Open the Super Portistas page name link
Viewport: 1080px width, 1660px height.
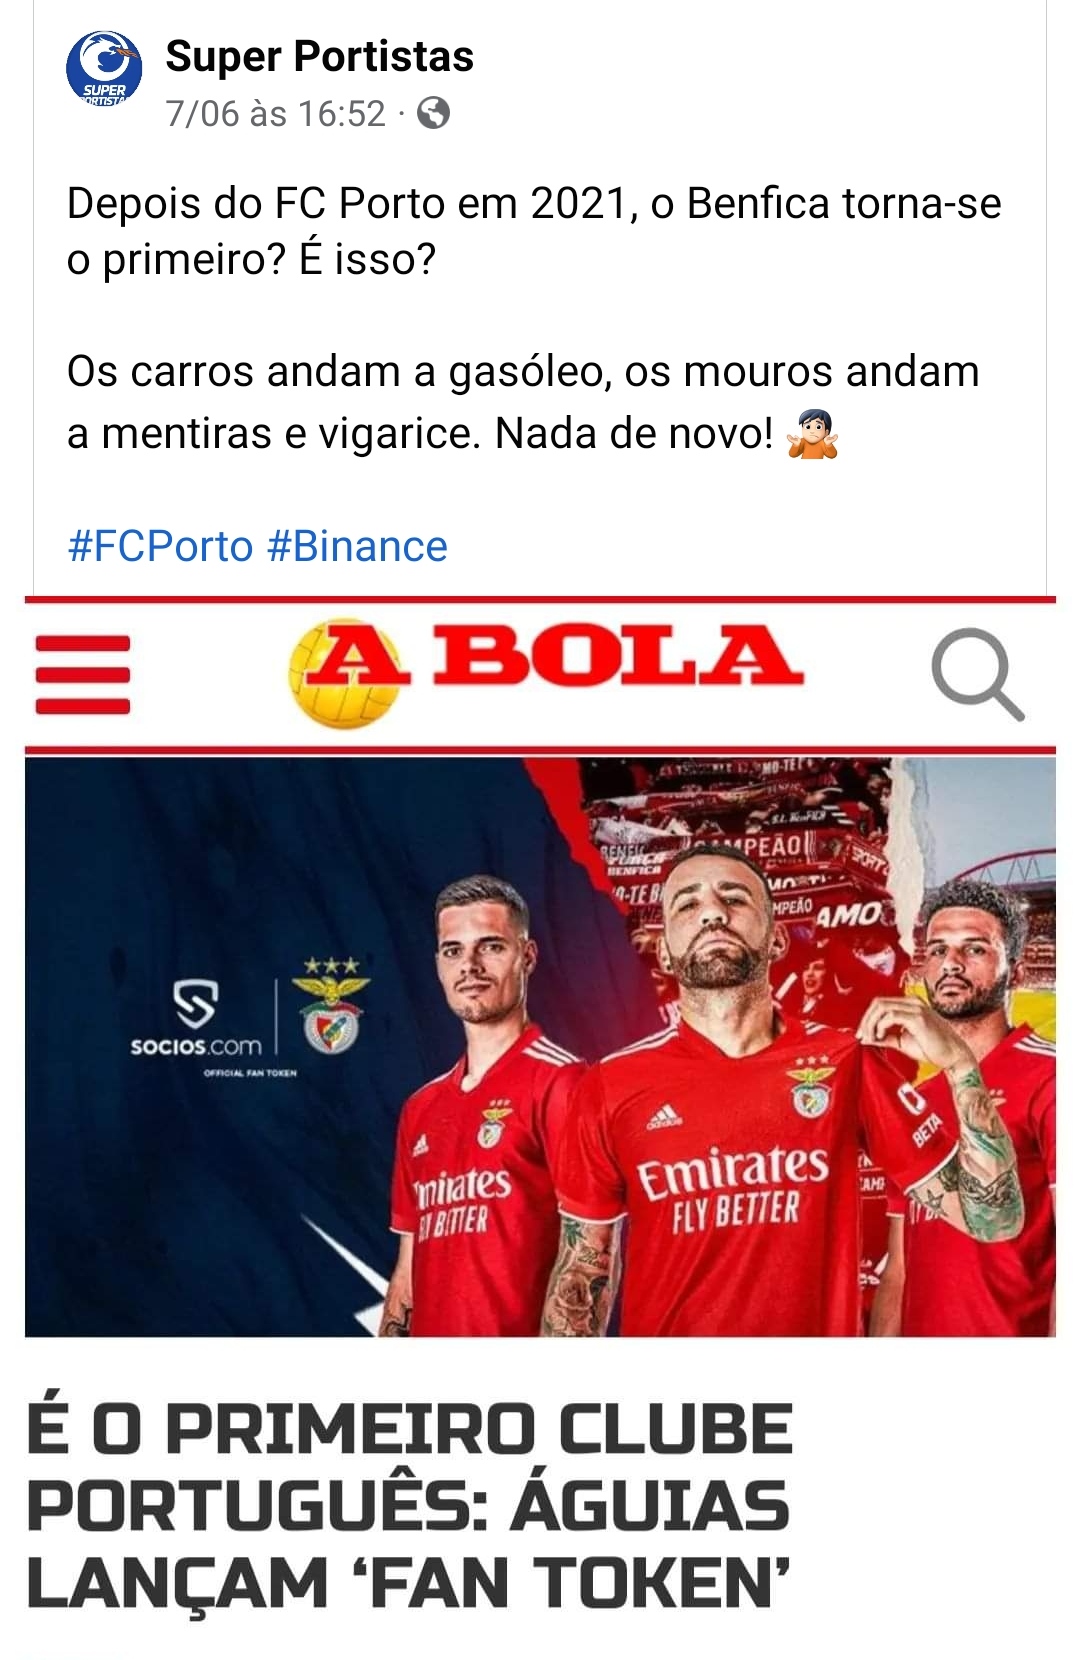coord(319,56)
